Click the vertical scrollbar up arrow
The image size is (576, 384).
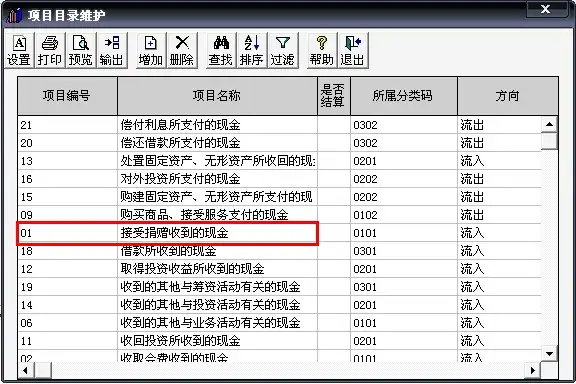click(549, 124)
